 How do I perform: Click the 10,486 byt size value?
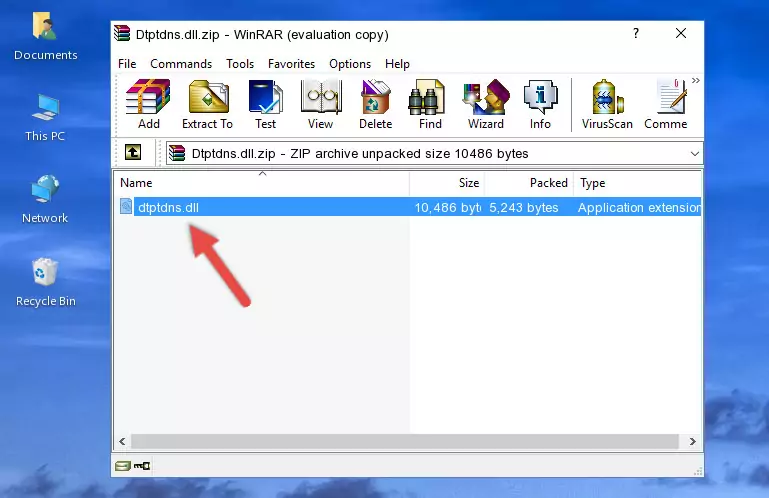(448, 208)
